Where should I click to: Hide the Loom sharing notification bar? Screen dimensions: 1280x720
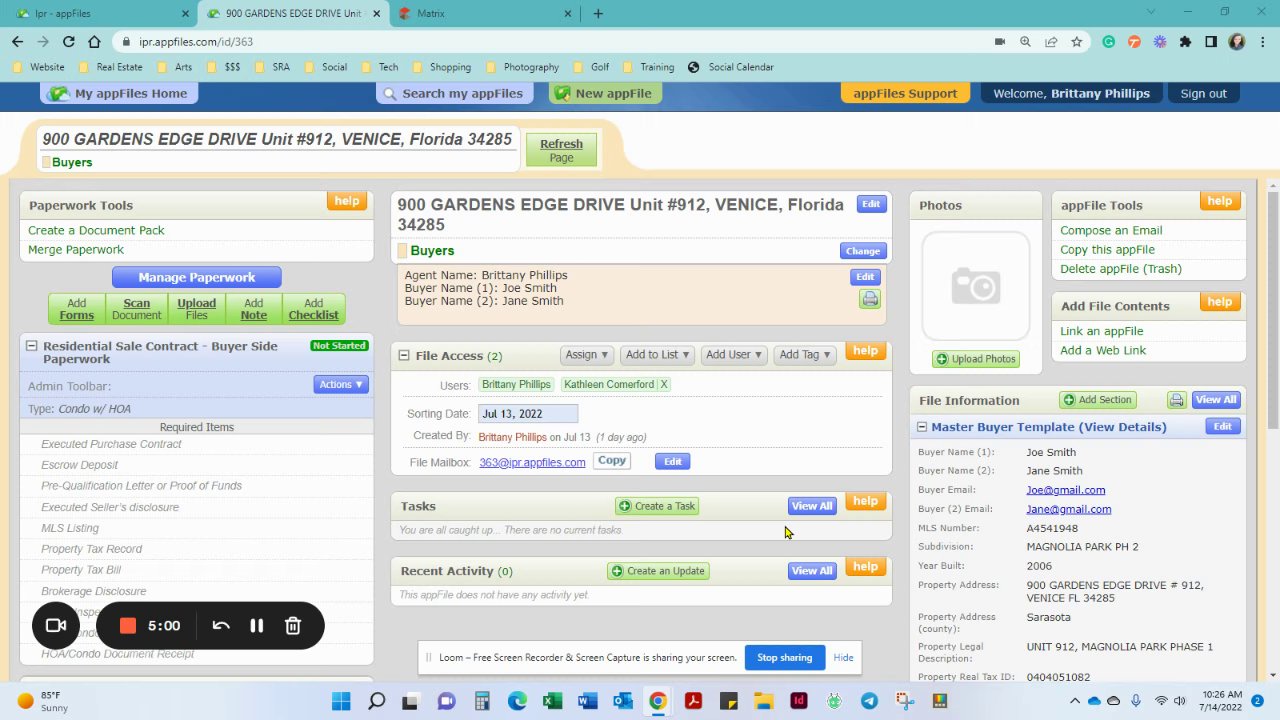click(843, 657)
